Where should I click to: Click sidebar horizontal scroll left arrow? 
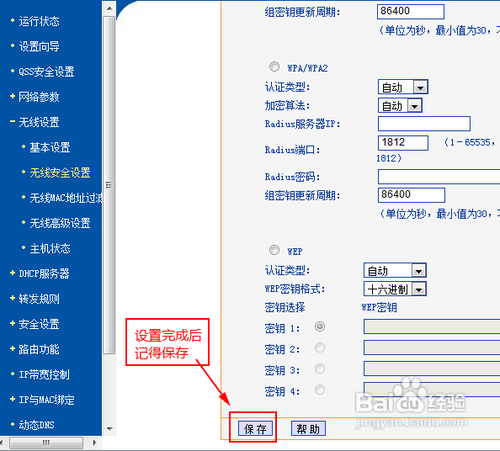[x=2, y=443]
